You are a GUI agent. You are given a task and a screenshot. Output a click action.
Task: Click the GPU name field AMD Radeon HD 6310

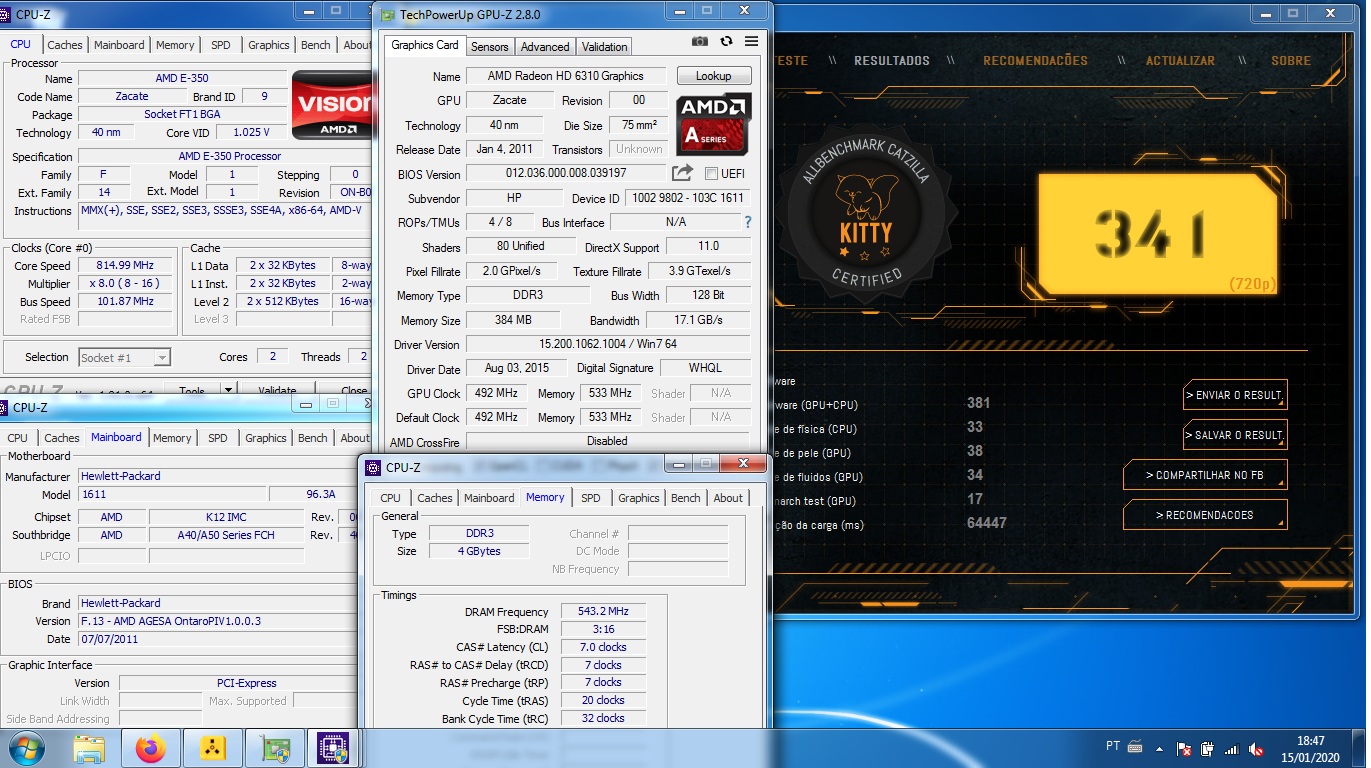(x=565, y=76)
